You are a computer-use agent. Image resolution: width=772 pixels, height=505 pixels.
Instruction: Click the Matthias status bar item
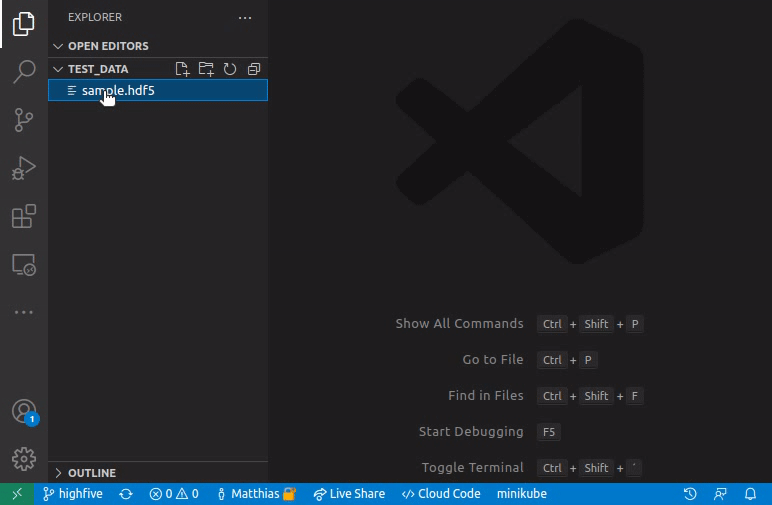click(257, 494)
